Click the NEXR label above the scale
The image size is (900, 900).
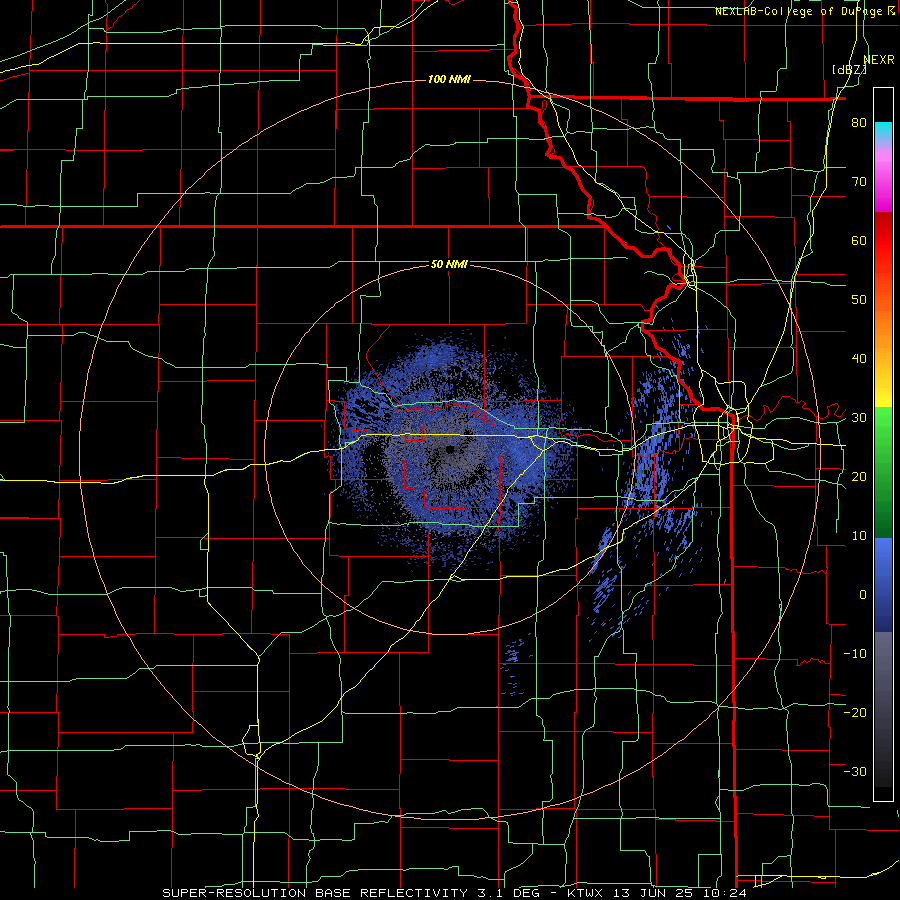[x=879, y=60]
